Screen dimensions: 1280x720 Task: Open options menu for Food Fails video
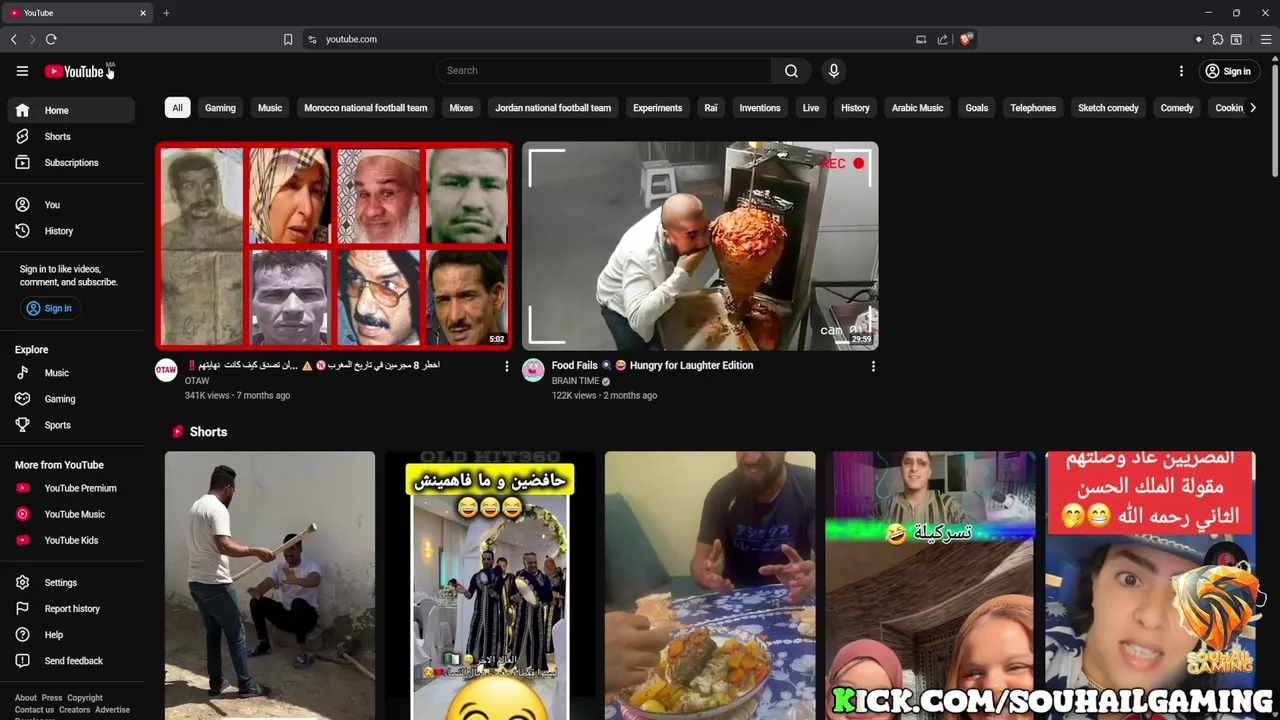(873, 367)
